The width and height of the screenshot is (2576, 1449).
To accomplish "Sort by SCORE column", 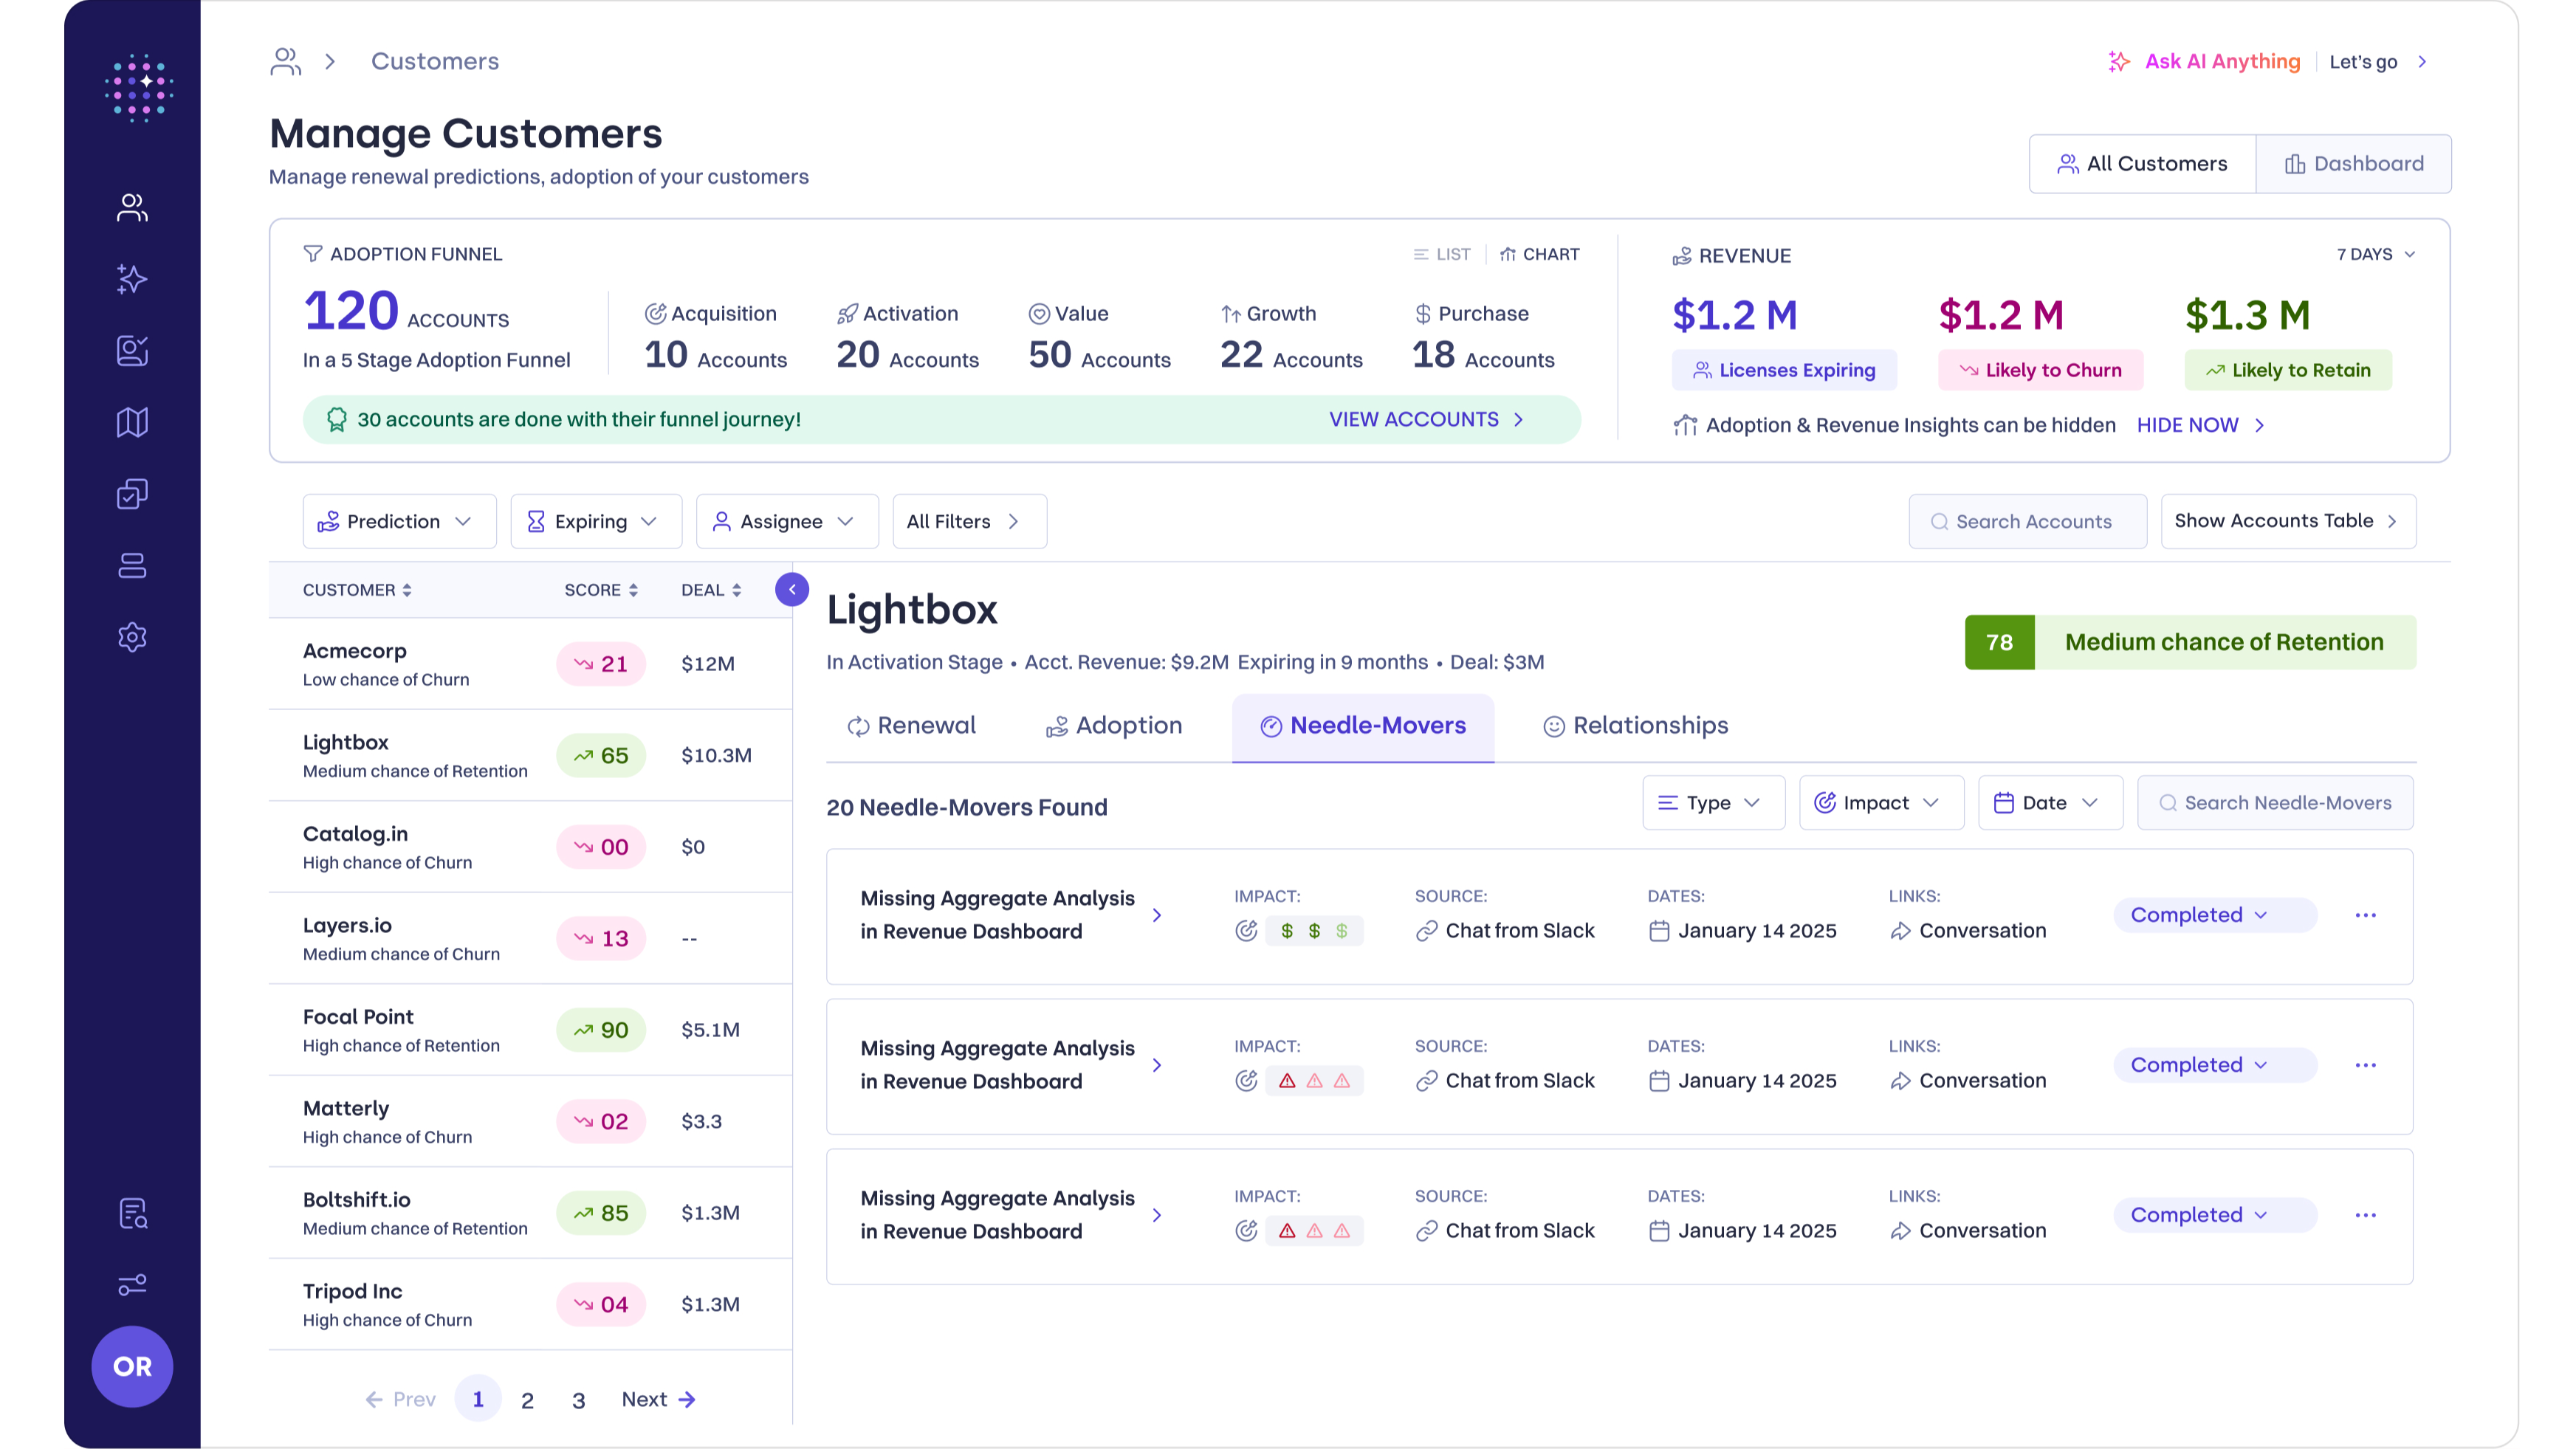I will point(601,590).
